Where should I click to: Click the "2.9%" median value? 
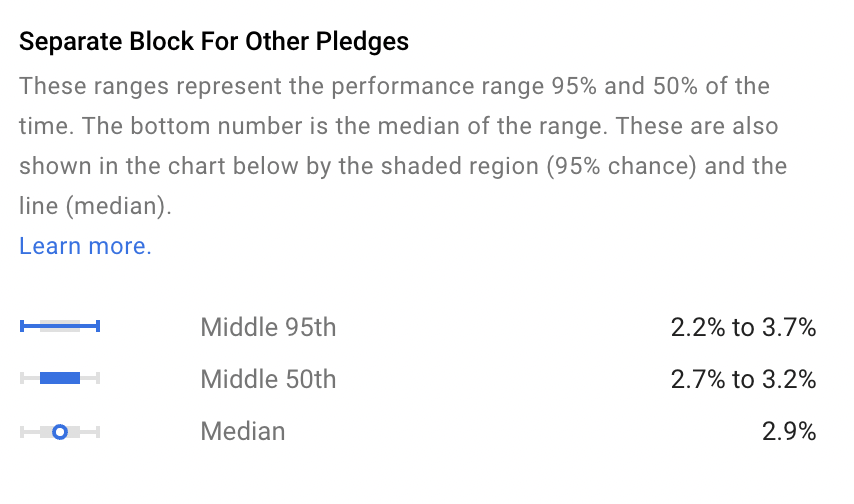(788, 432)
